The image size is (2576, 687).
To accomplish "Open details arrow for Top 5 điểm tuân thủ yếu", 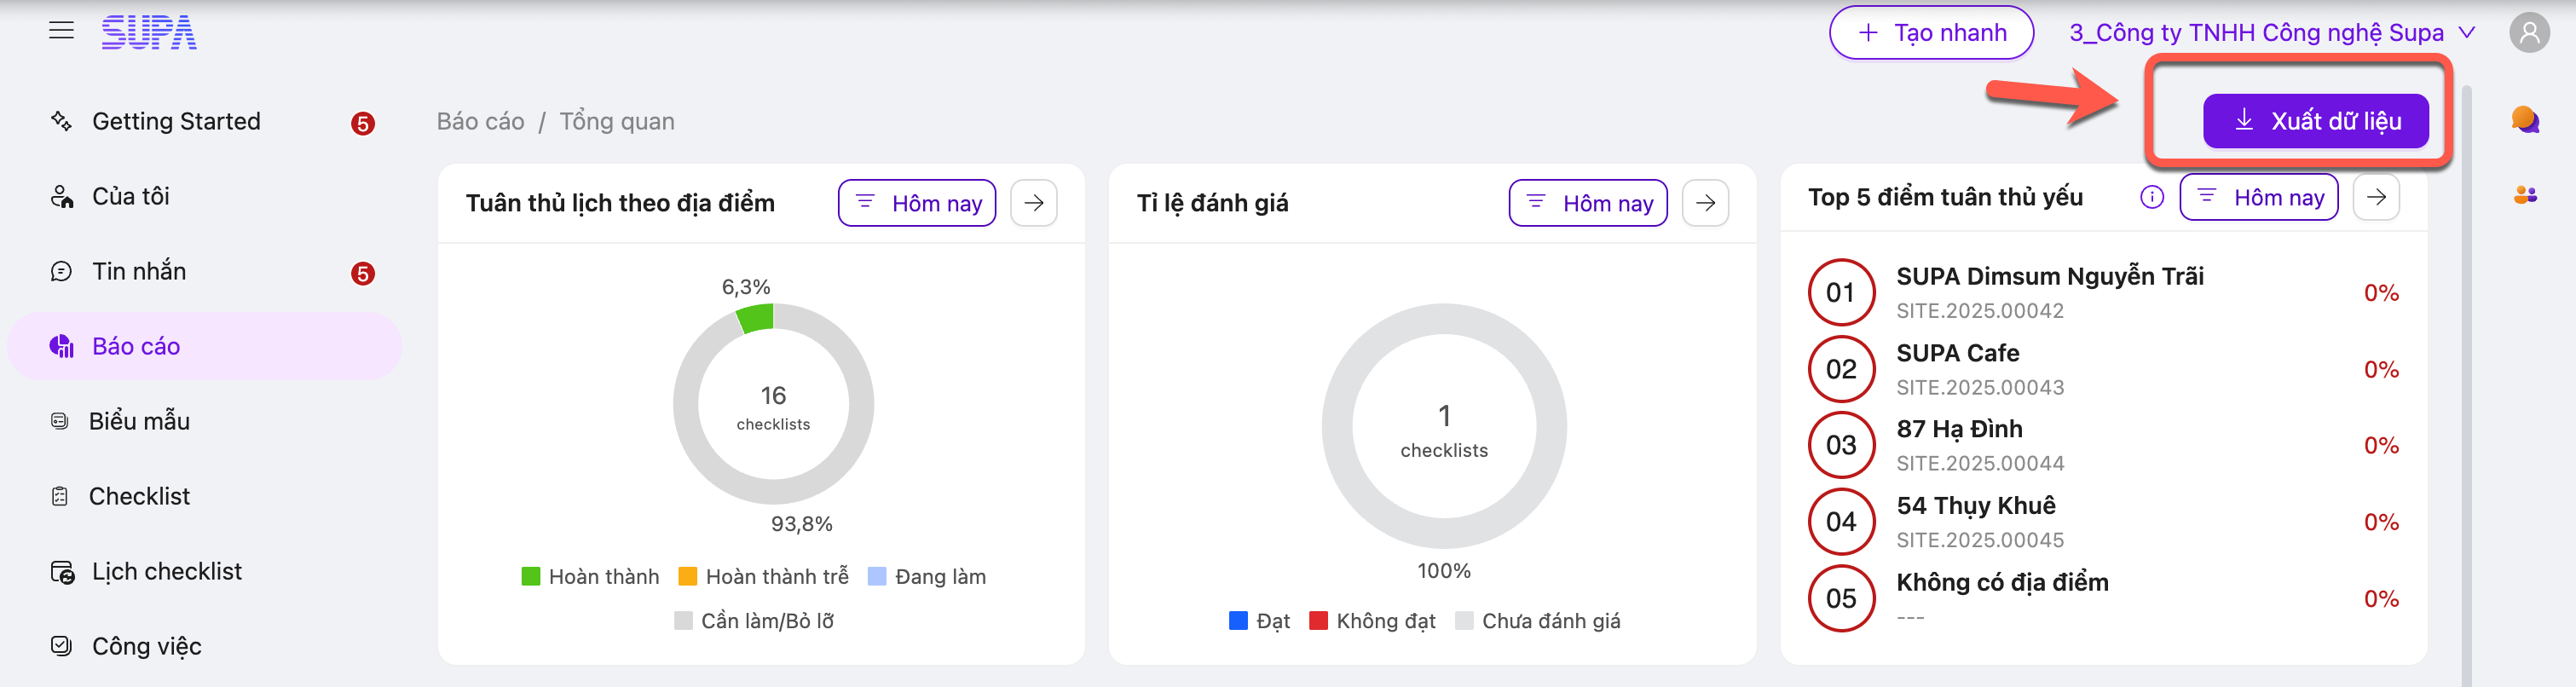I will click(2376, 197).
